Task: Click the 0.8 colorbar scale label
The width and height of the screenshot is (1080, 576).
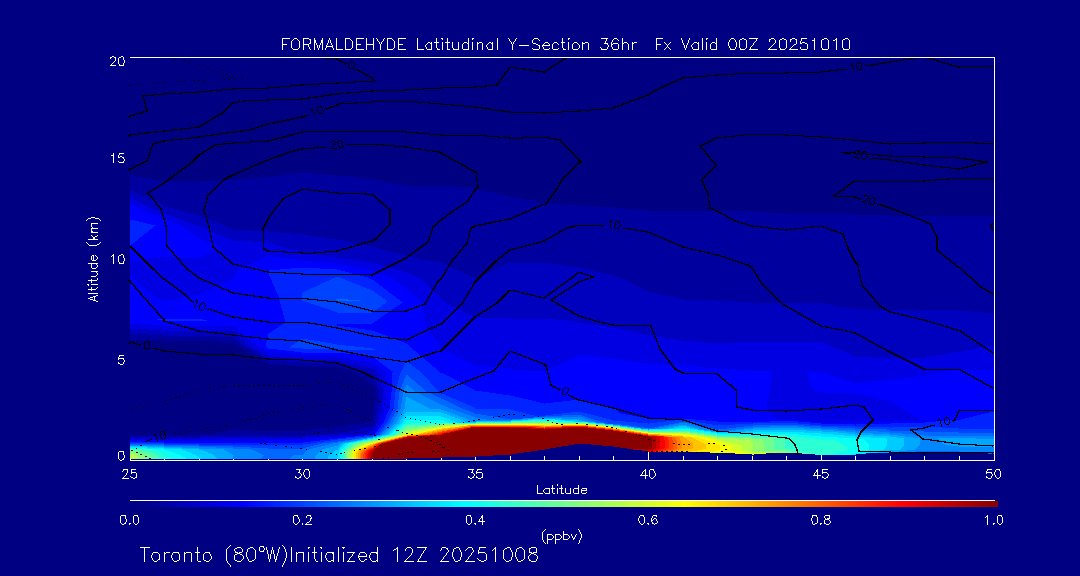Action: coord(821,520)
